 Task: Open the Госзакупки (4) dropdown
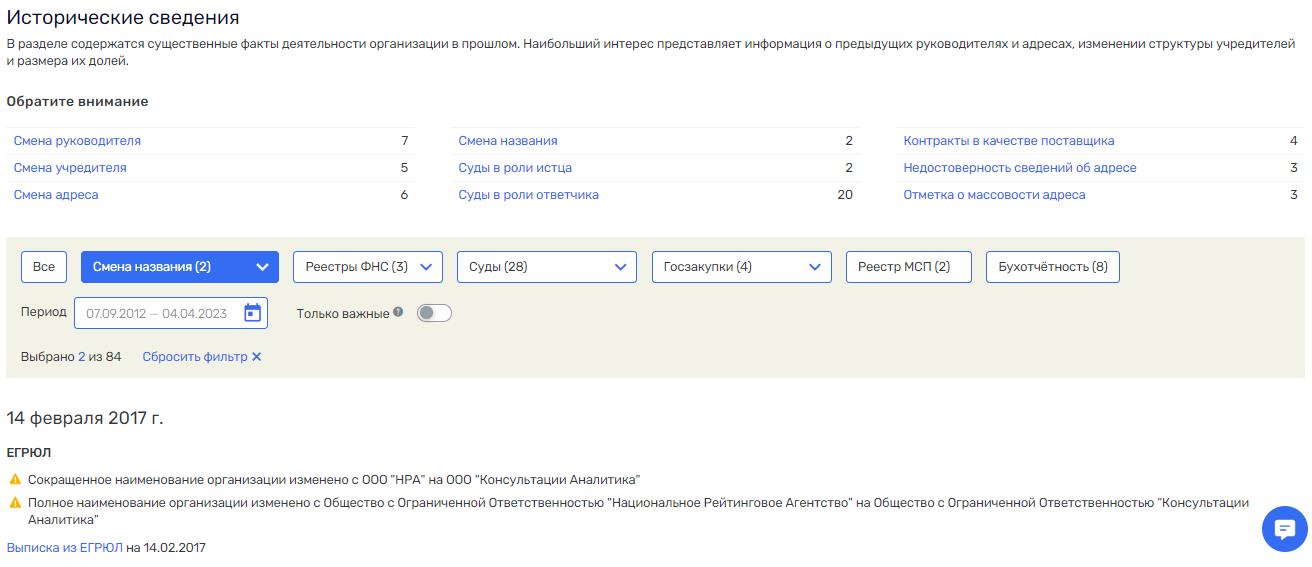(741, 267)
